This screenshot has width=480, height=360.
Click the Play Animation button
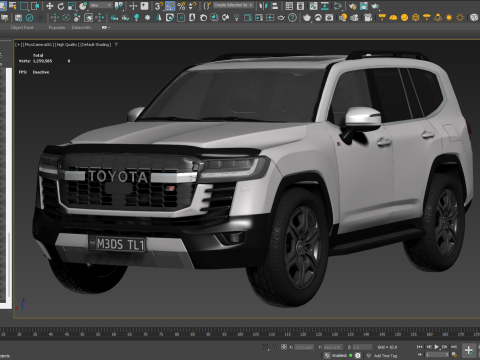tap(437, 347)
